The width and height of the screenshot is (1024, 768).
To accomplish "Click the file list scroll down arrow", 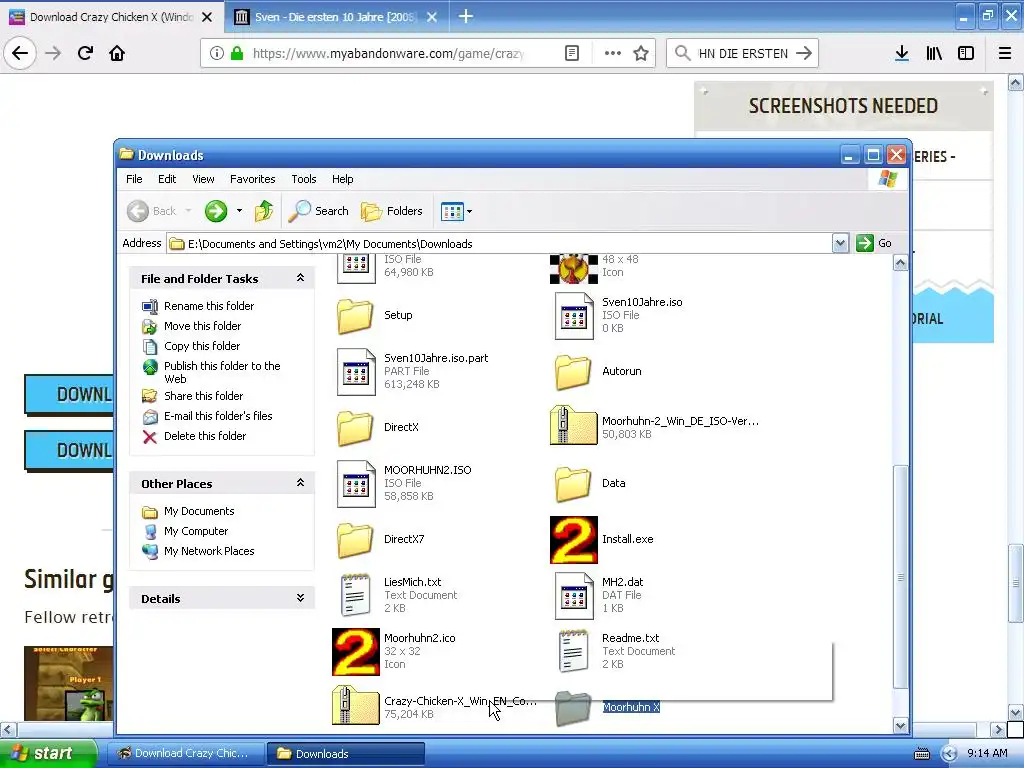I will (x=901, y=725).
